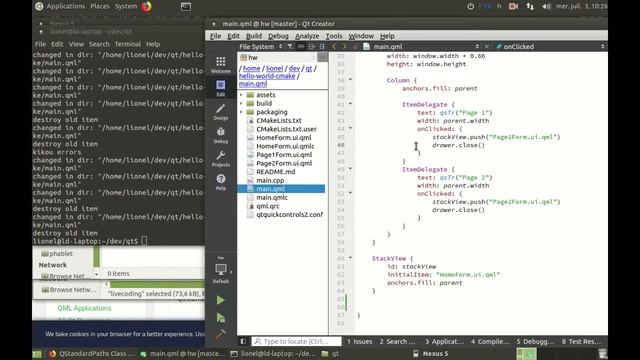Click filter tree icon in File System pane
Screen dimensions: 640x360
click(290, 47)
